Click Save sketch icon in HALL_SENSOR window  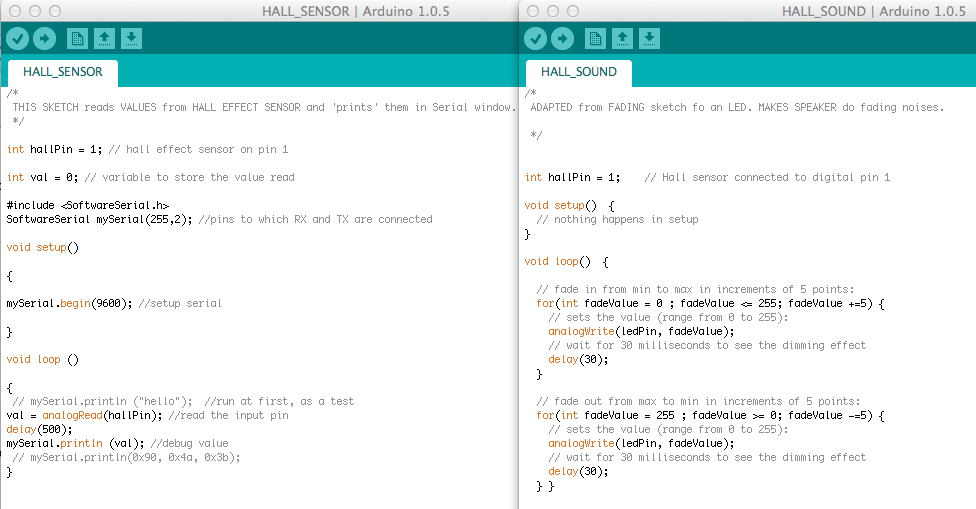coord(131,39)
